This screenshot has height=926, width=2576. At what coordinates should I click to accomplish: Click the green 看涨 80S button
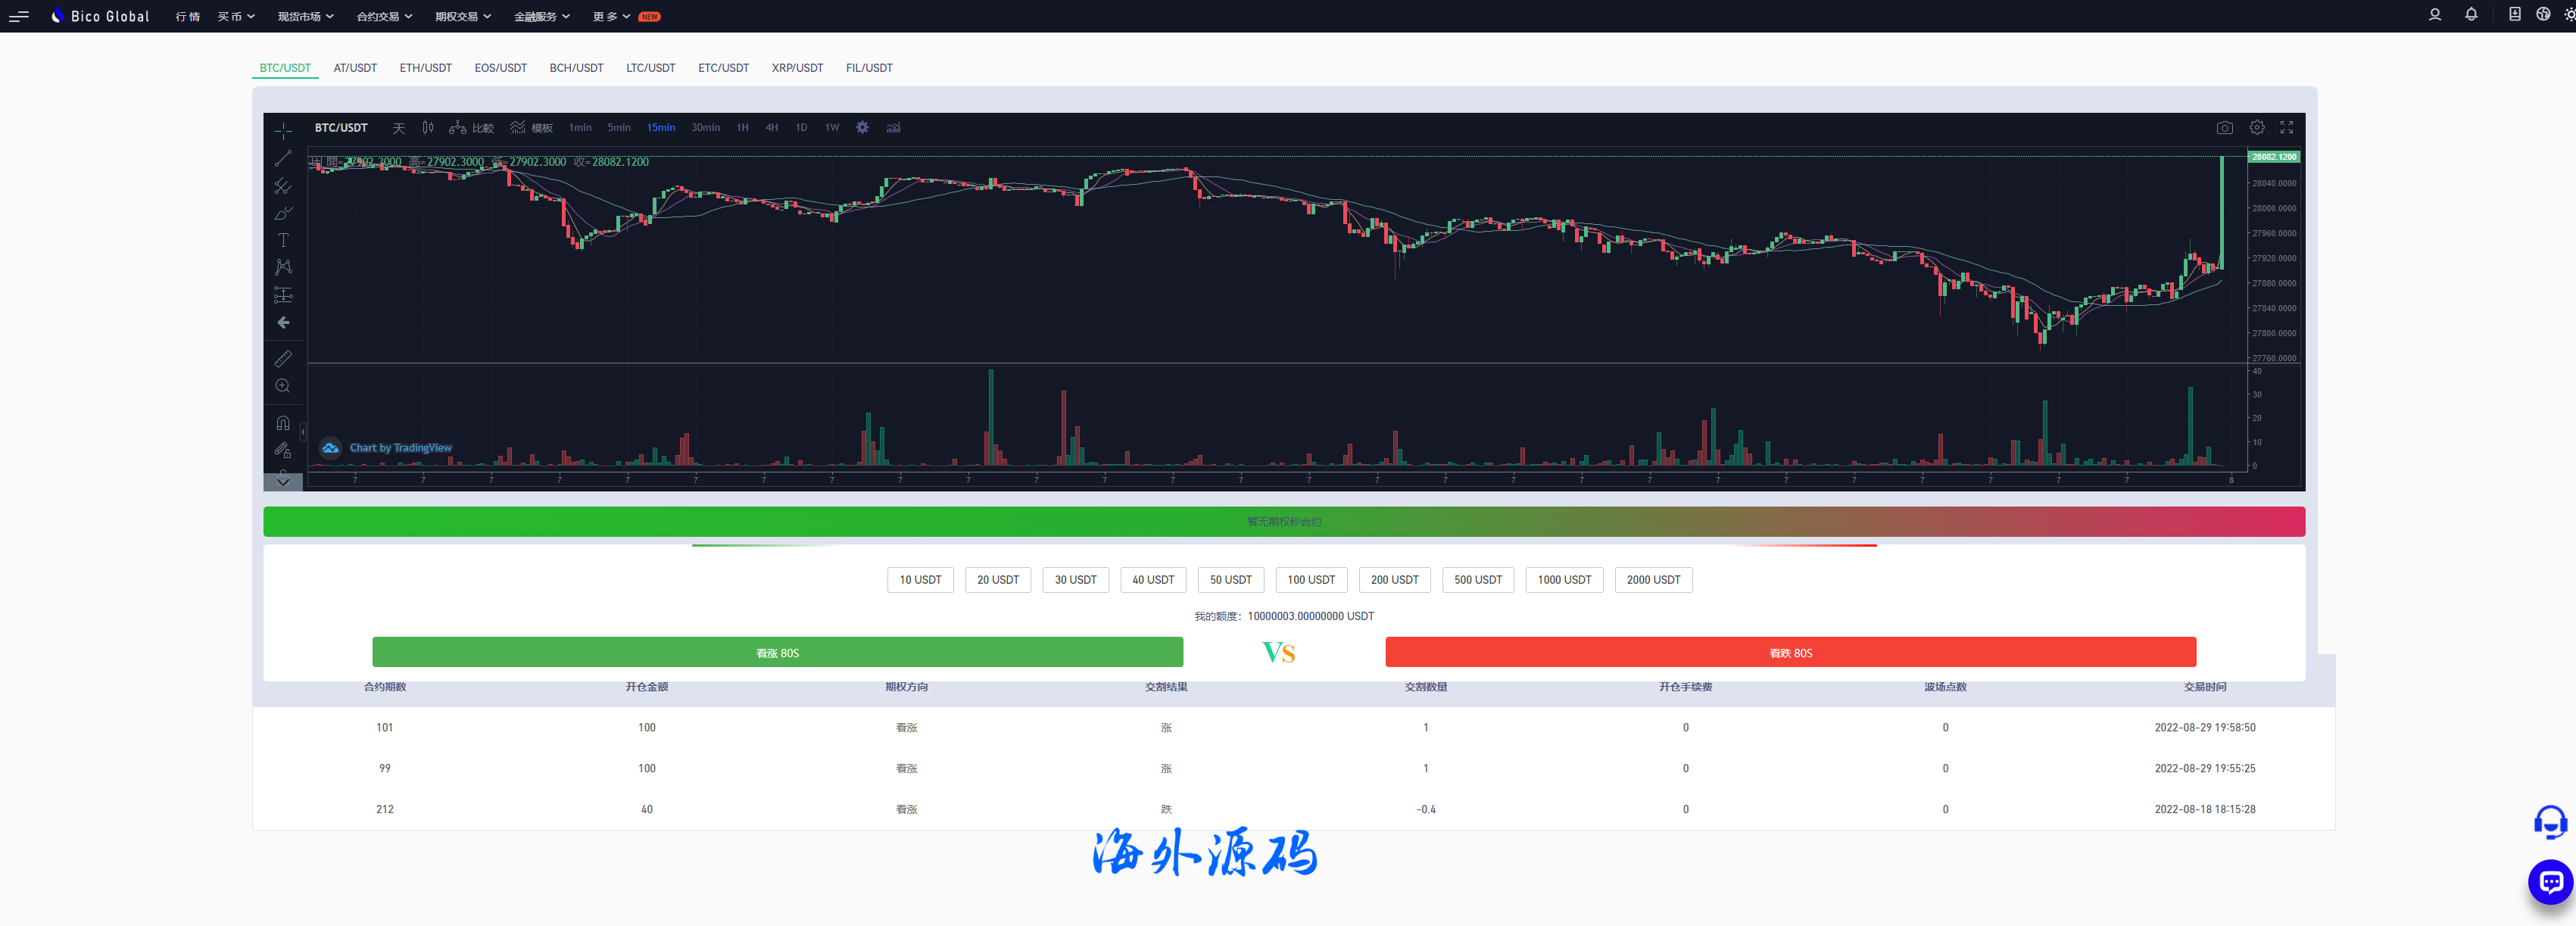coord(777,653)
